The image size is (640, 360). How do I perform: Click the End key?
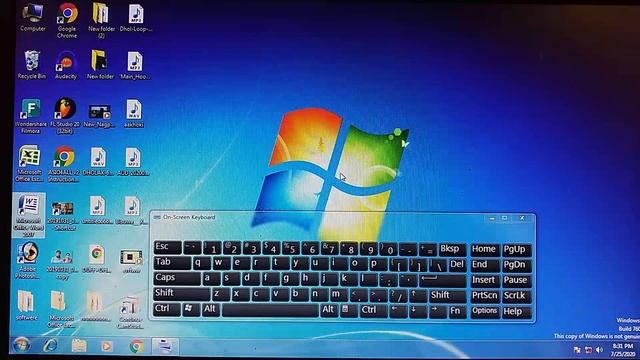484,264
